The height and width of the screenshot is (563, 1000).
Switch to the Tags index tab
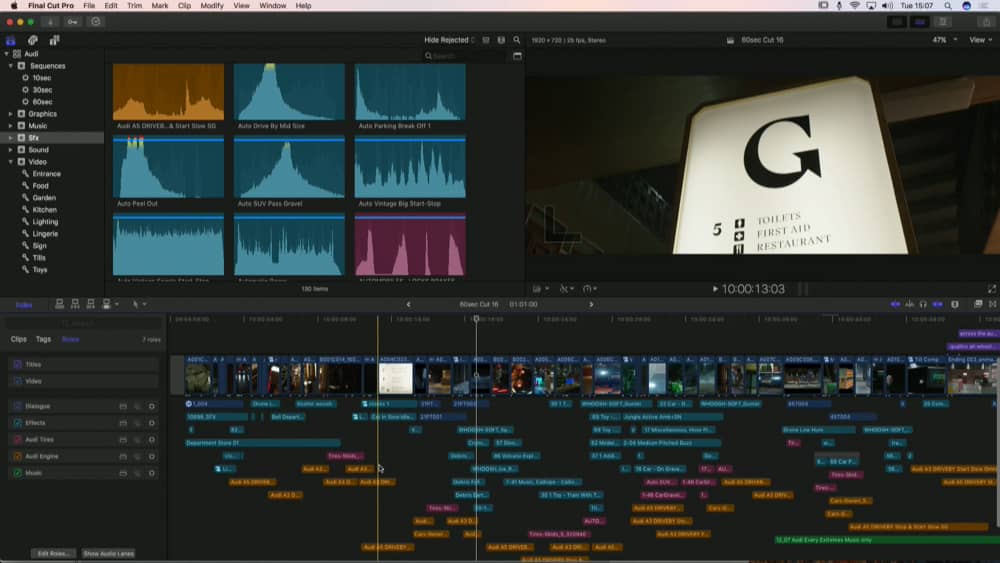[x=43, y=339]
